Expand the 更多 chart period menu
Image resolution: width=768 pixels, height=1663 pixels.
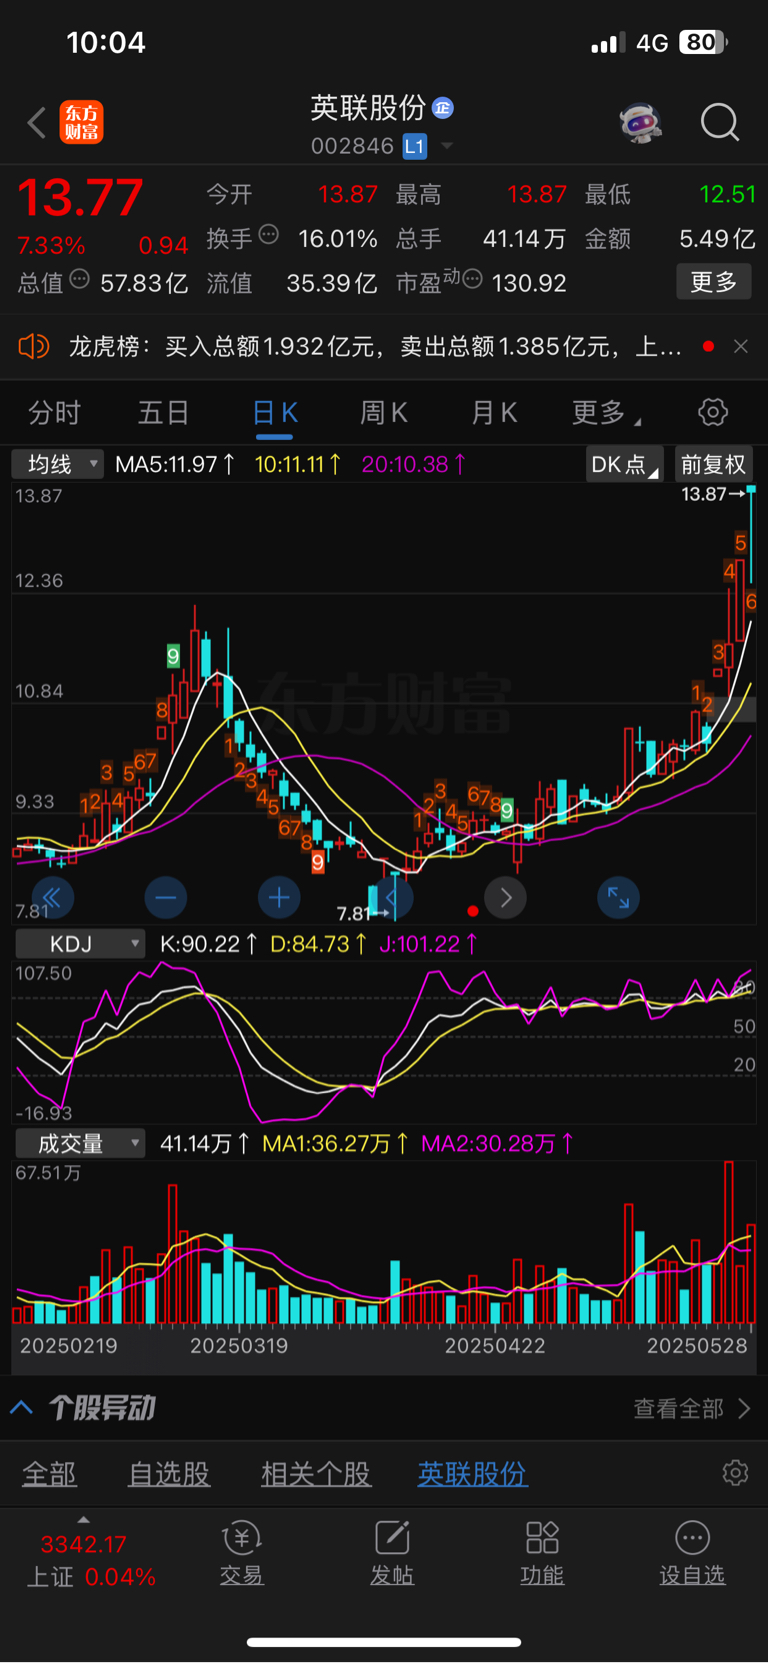click(x=605, y=413)
